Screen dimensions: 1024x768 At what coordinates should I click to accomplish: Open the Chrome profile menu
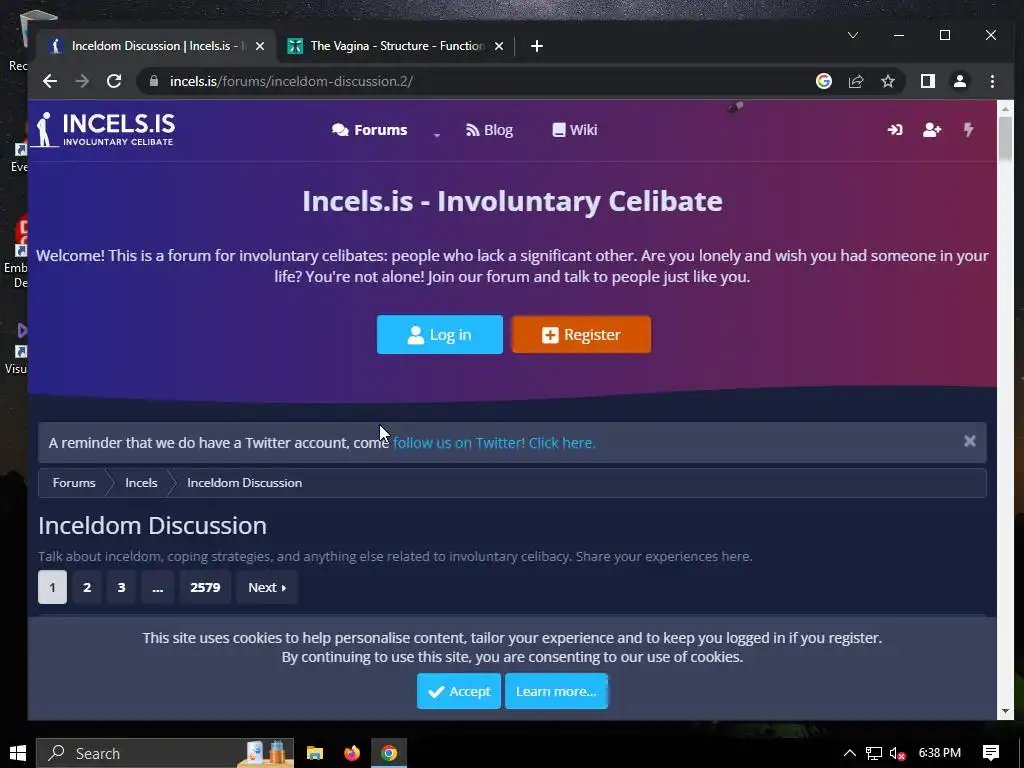960,81
